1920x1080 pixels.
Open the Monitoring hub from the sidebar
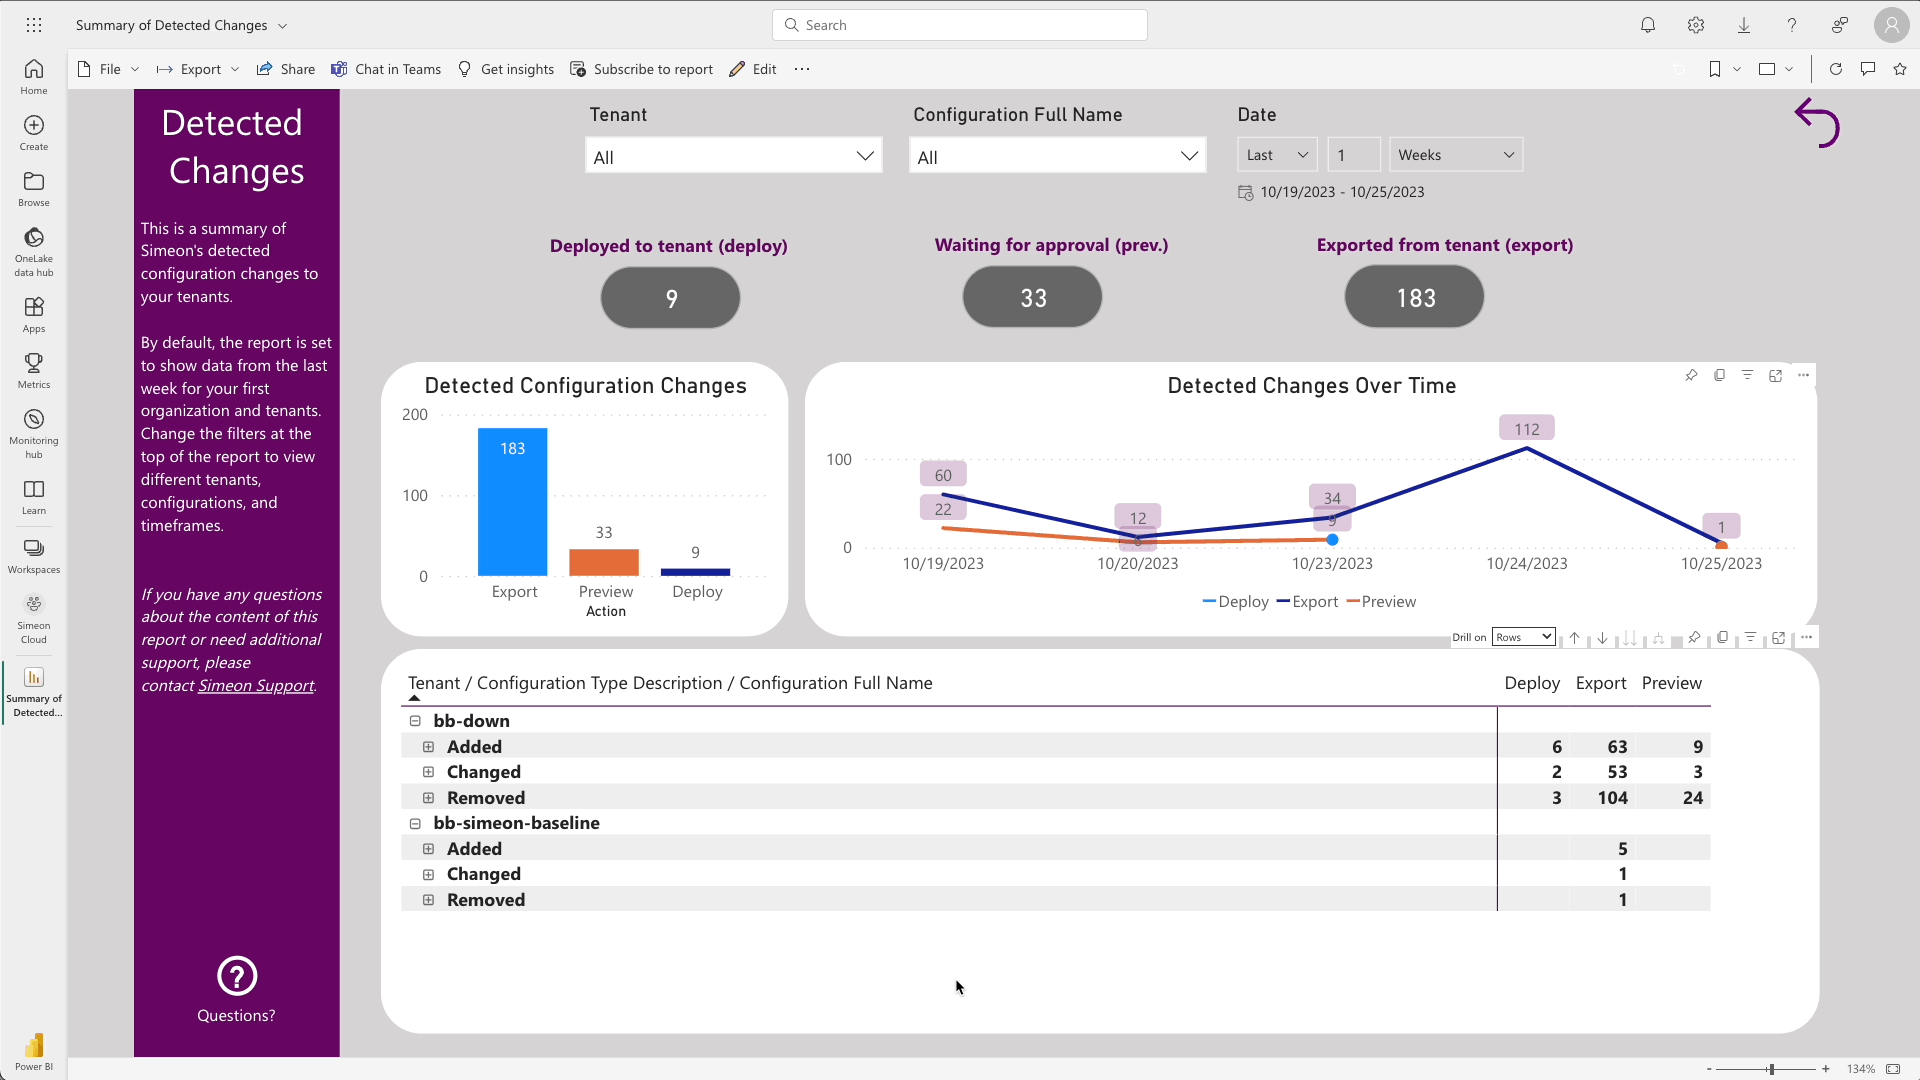[33, 428]
